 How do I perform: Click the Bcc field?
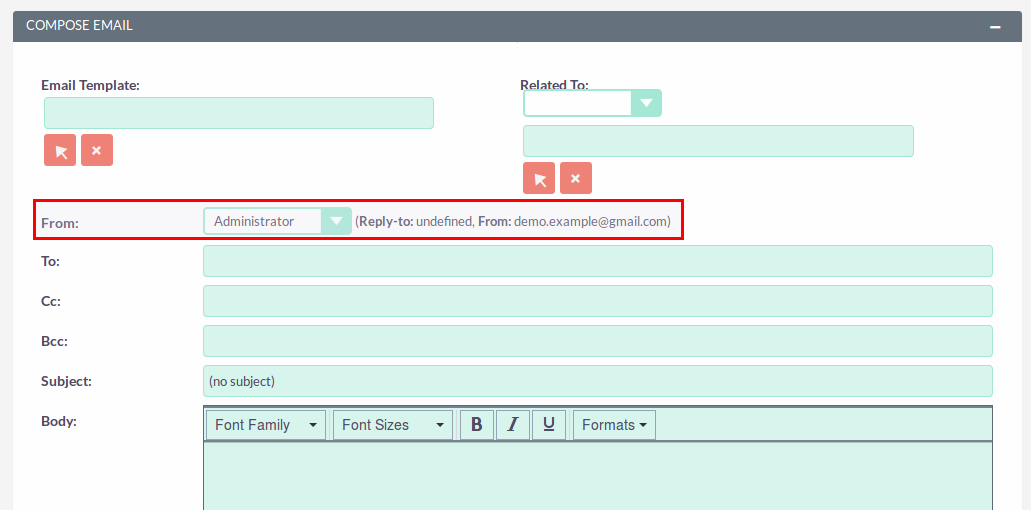pyautogui.click(x=598, y=341)
